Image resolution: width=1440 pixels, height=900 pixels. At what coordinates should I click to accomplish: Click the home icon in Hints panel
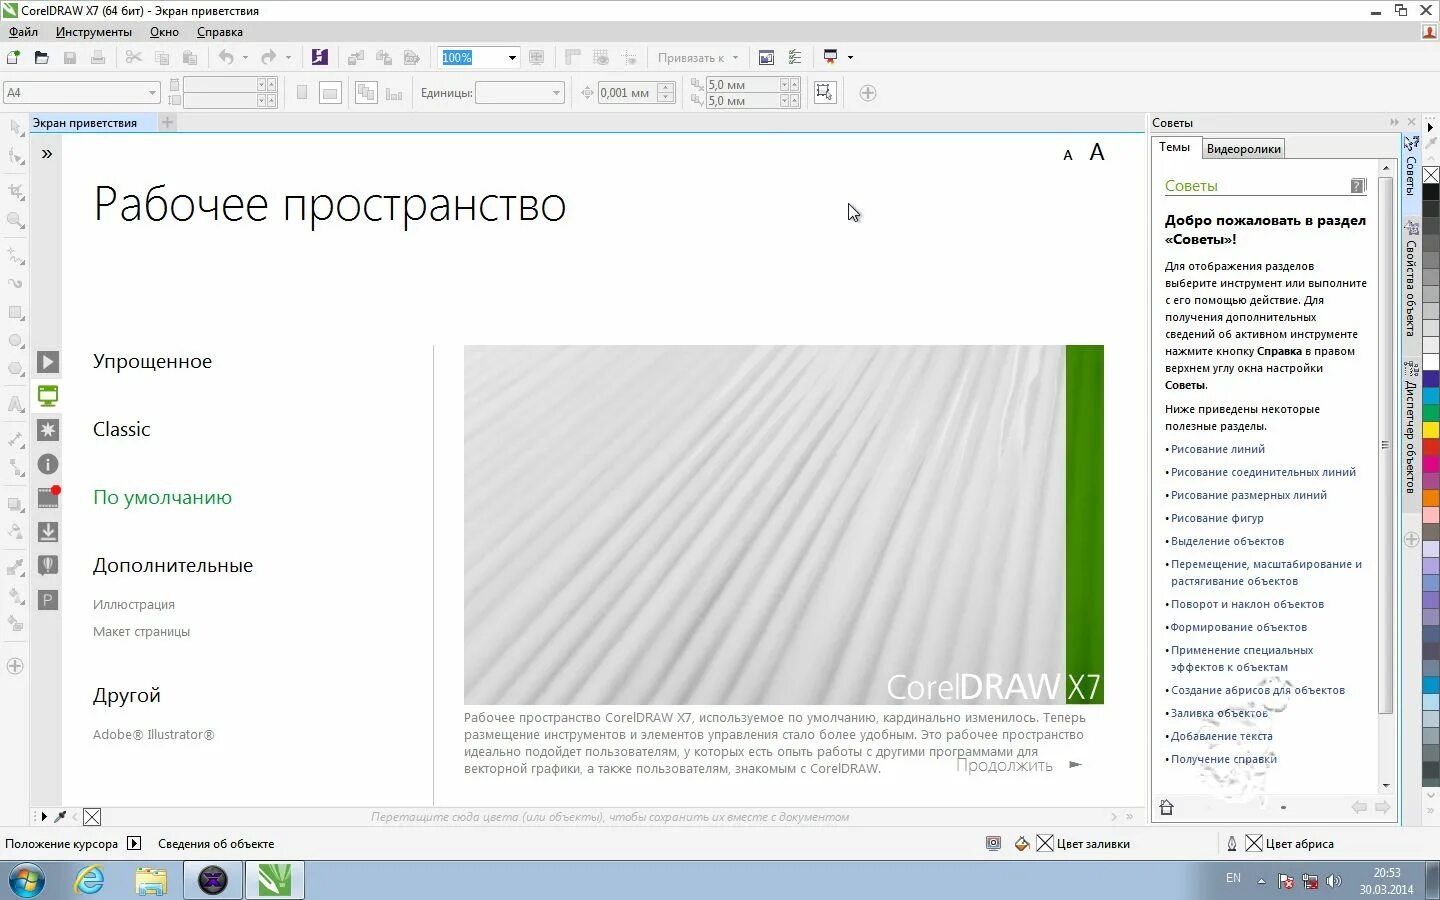(1166, 807)
